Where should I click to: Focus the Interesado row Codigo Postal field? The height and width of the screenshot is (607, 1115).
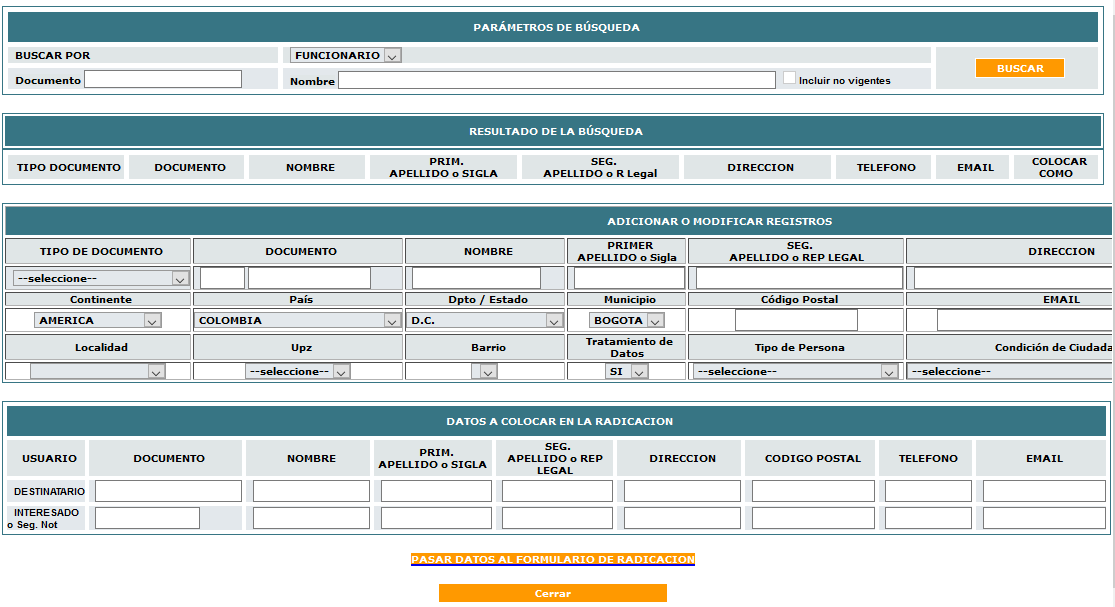[813, 518]
